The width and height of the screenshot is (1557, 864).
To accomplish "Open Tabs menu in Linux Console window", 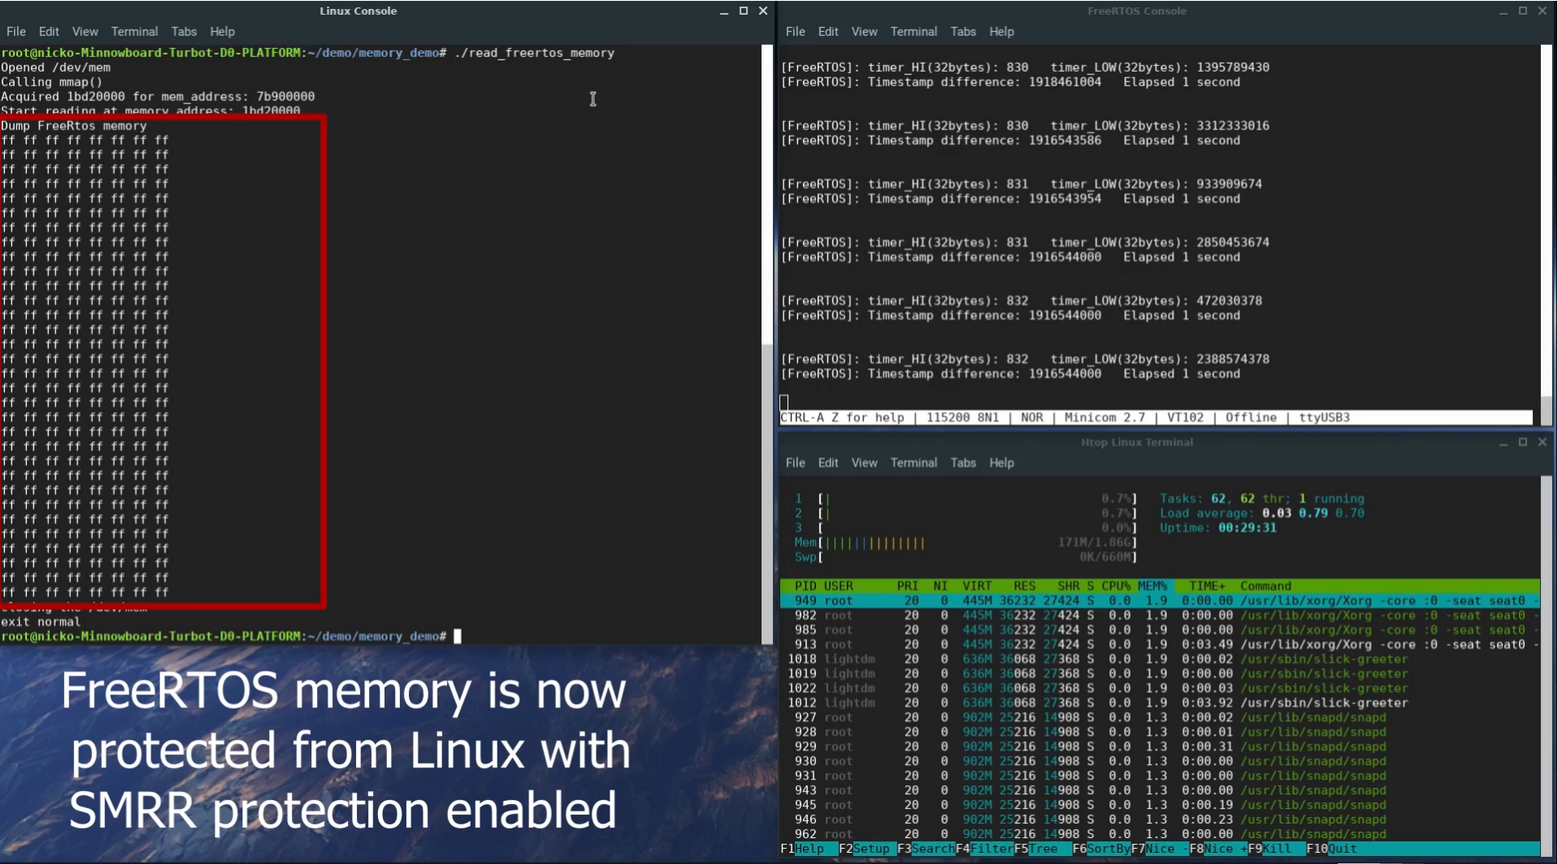I will [x=184, y=32].
